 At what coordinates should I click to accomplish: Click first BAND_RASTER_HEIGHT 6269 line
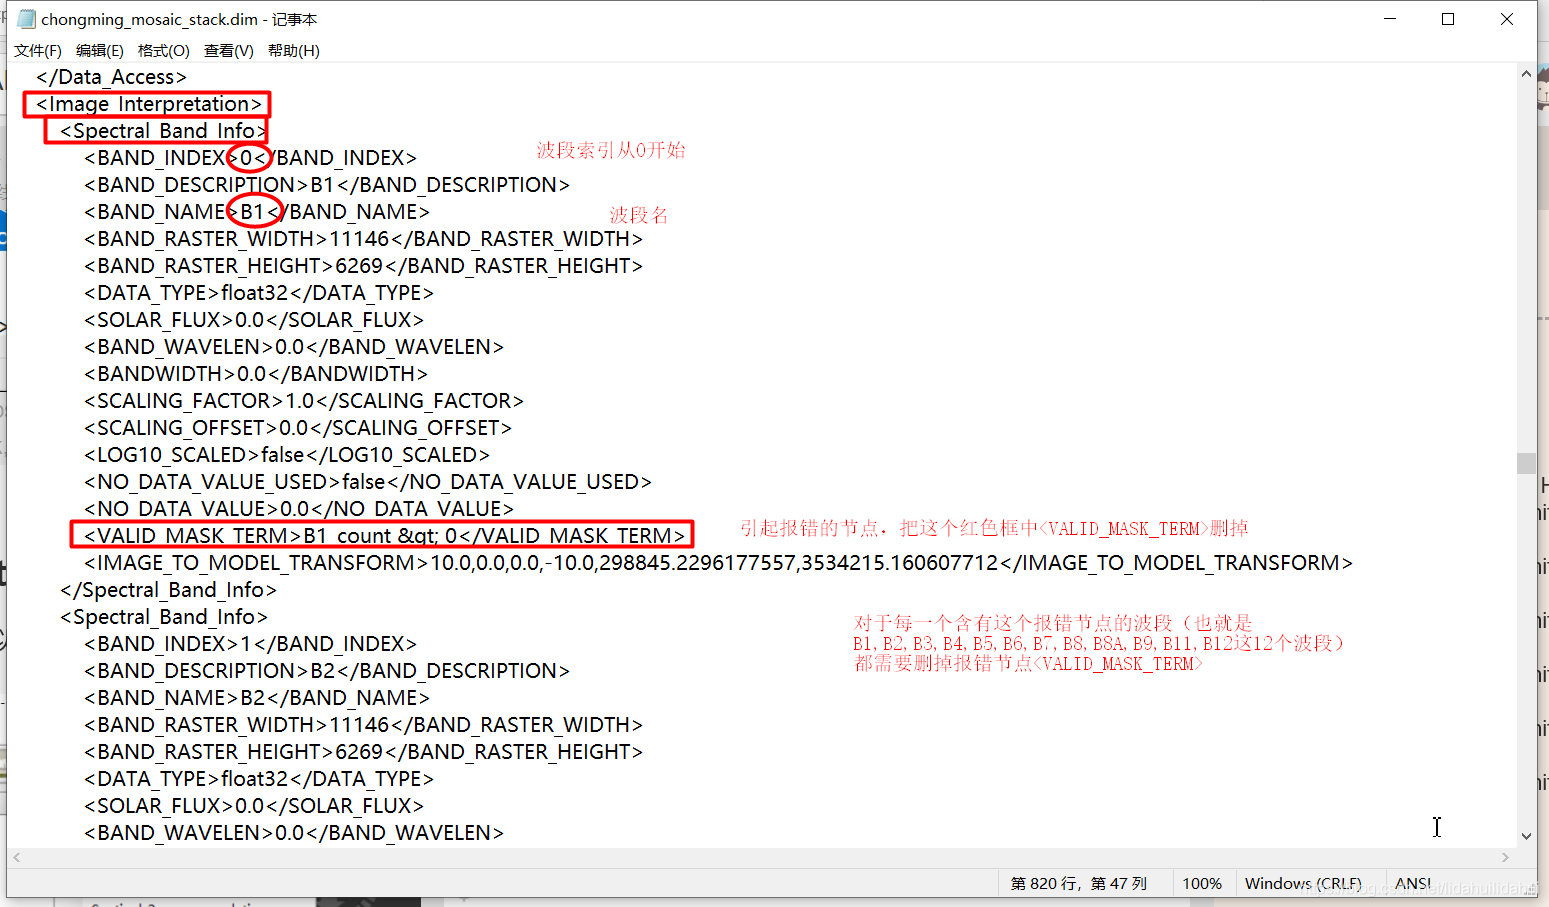(363, 266)
